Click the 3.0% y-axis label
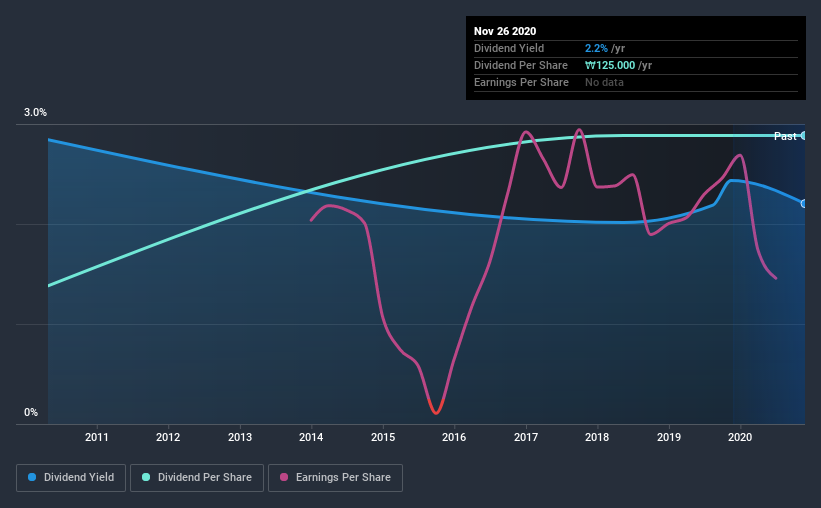 tap(36, 113)
